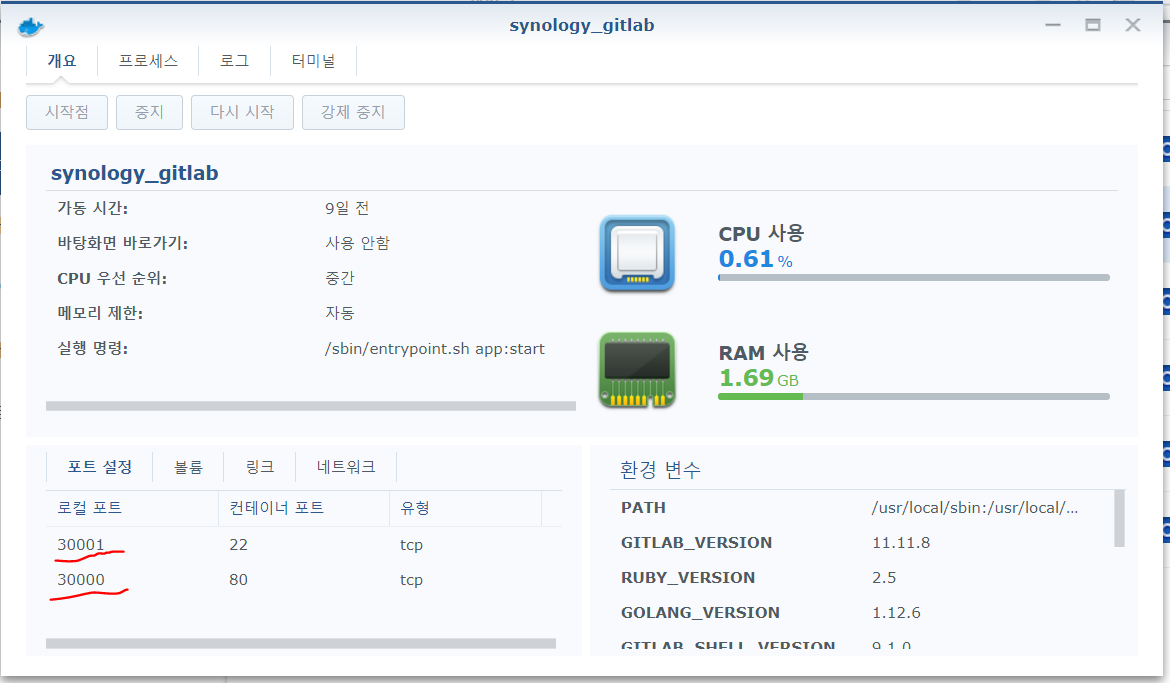Click the GITLAB_VERSION variable name
The height and width of the screenshot is (683, 1170).
tap(696, 543)
